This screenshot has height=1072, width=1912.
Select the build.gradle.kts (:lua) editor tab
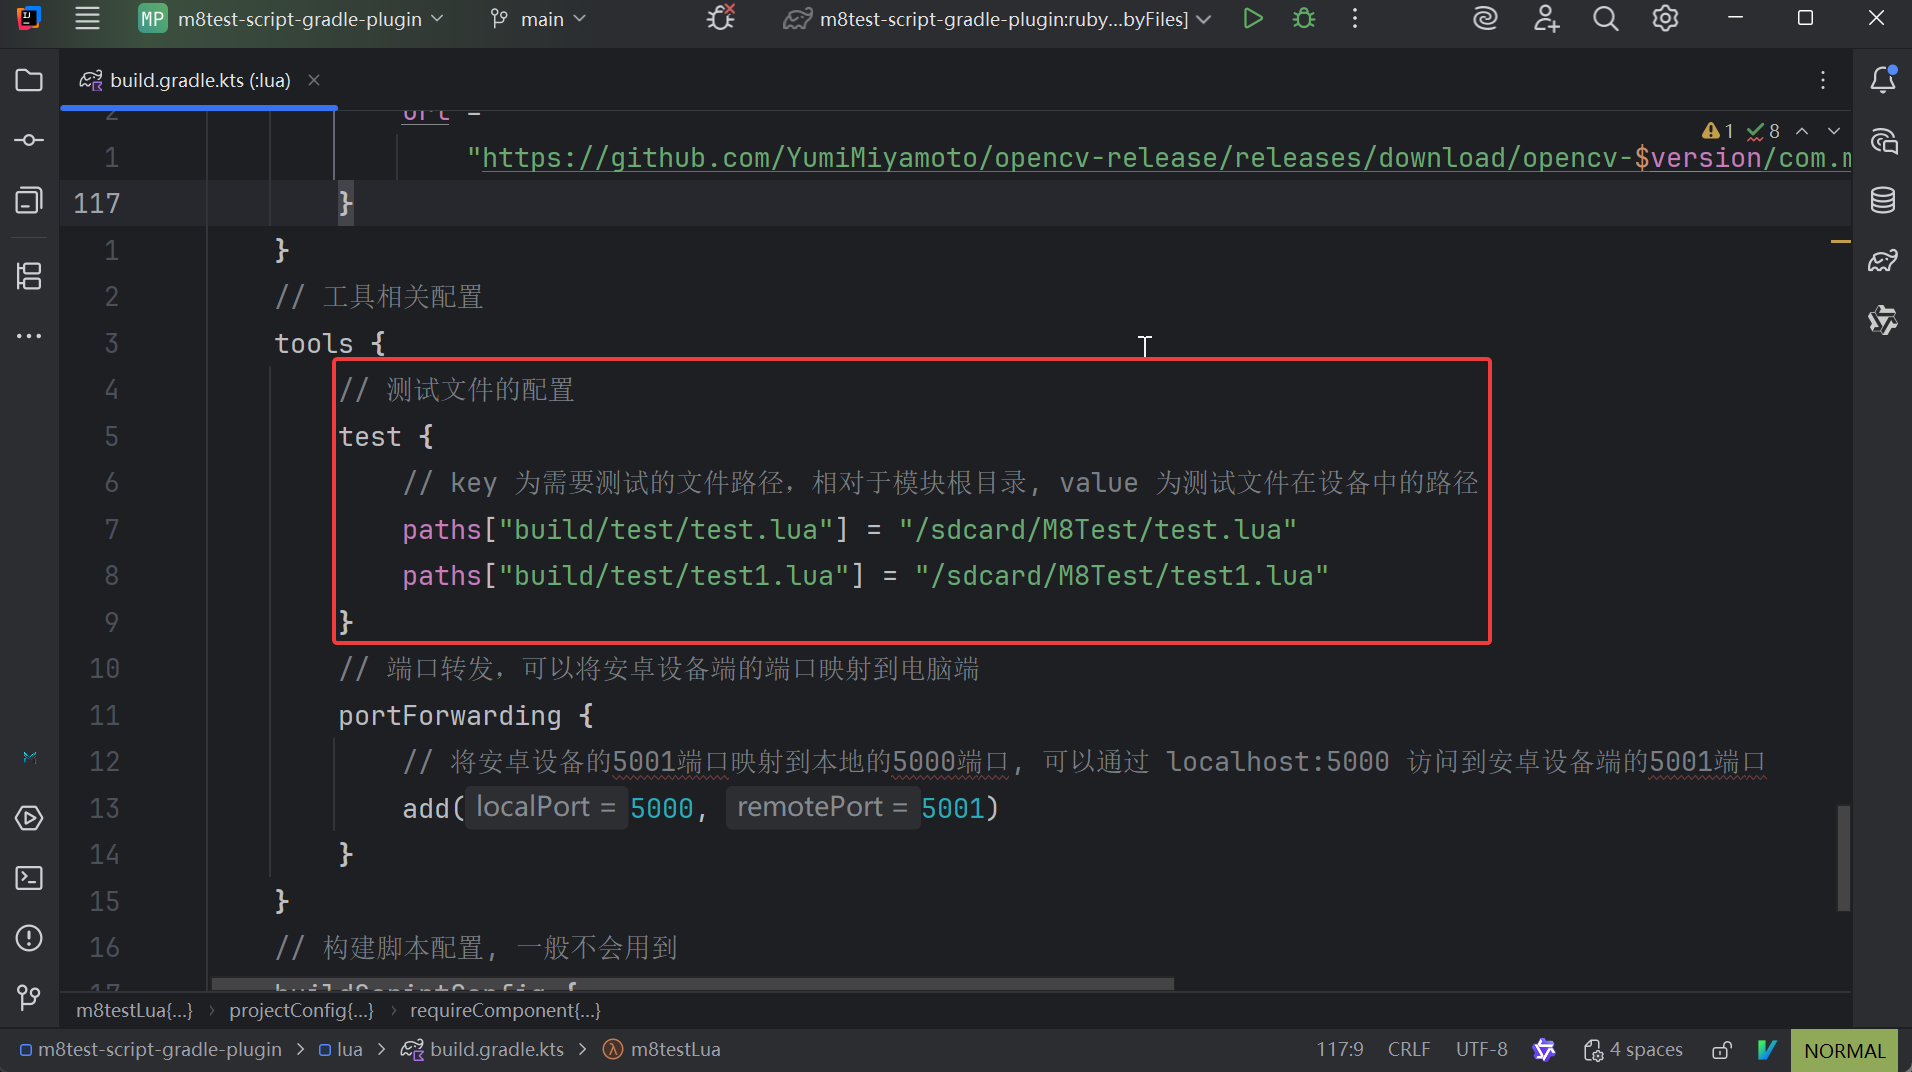pyautogui.click(x=199, y=80)
